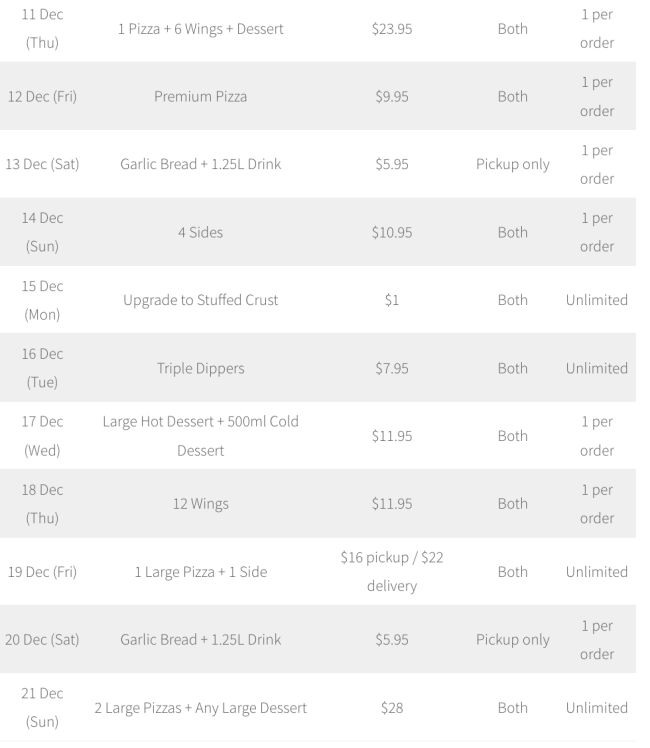
Task: Click the "20 Dec (Sat)" date cell
Action: coord(41,640)
